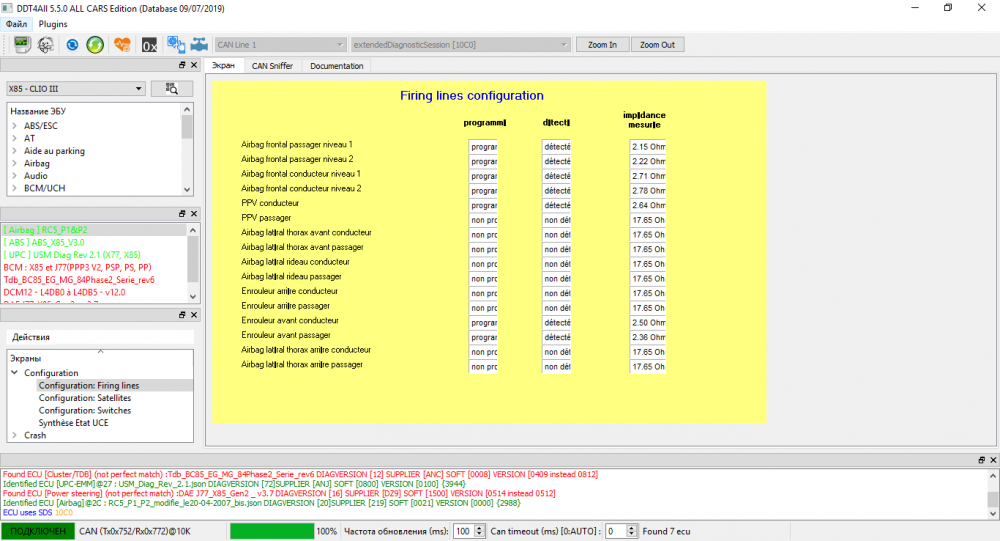The width and height of the screenshot is (1000, 541).
Task: Switch to the CAN Sniffer tab
Action: (x=272, y=66)
